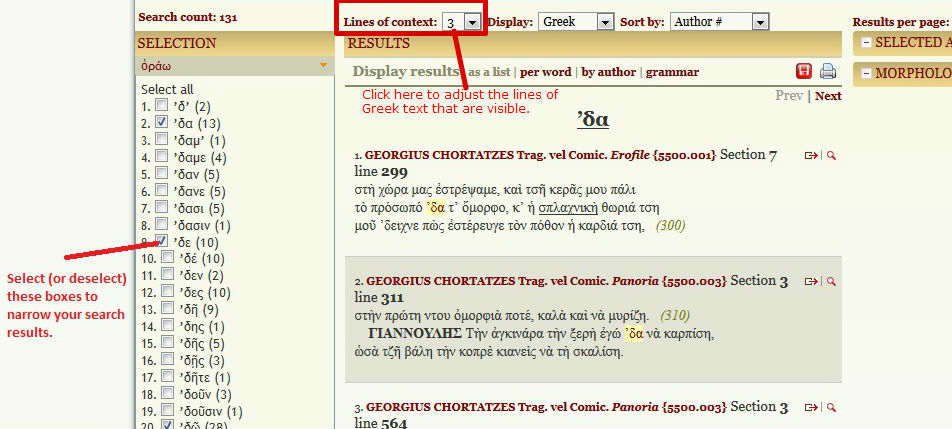952x429 pixels.
Task: Click arrow icon beside Erofile Section 7 result
Action: [811, 156]
